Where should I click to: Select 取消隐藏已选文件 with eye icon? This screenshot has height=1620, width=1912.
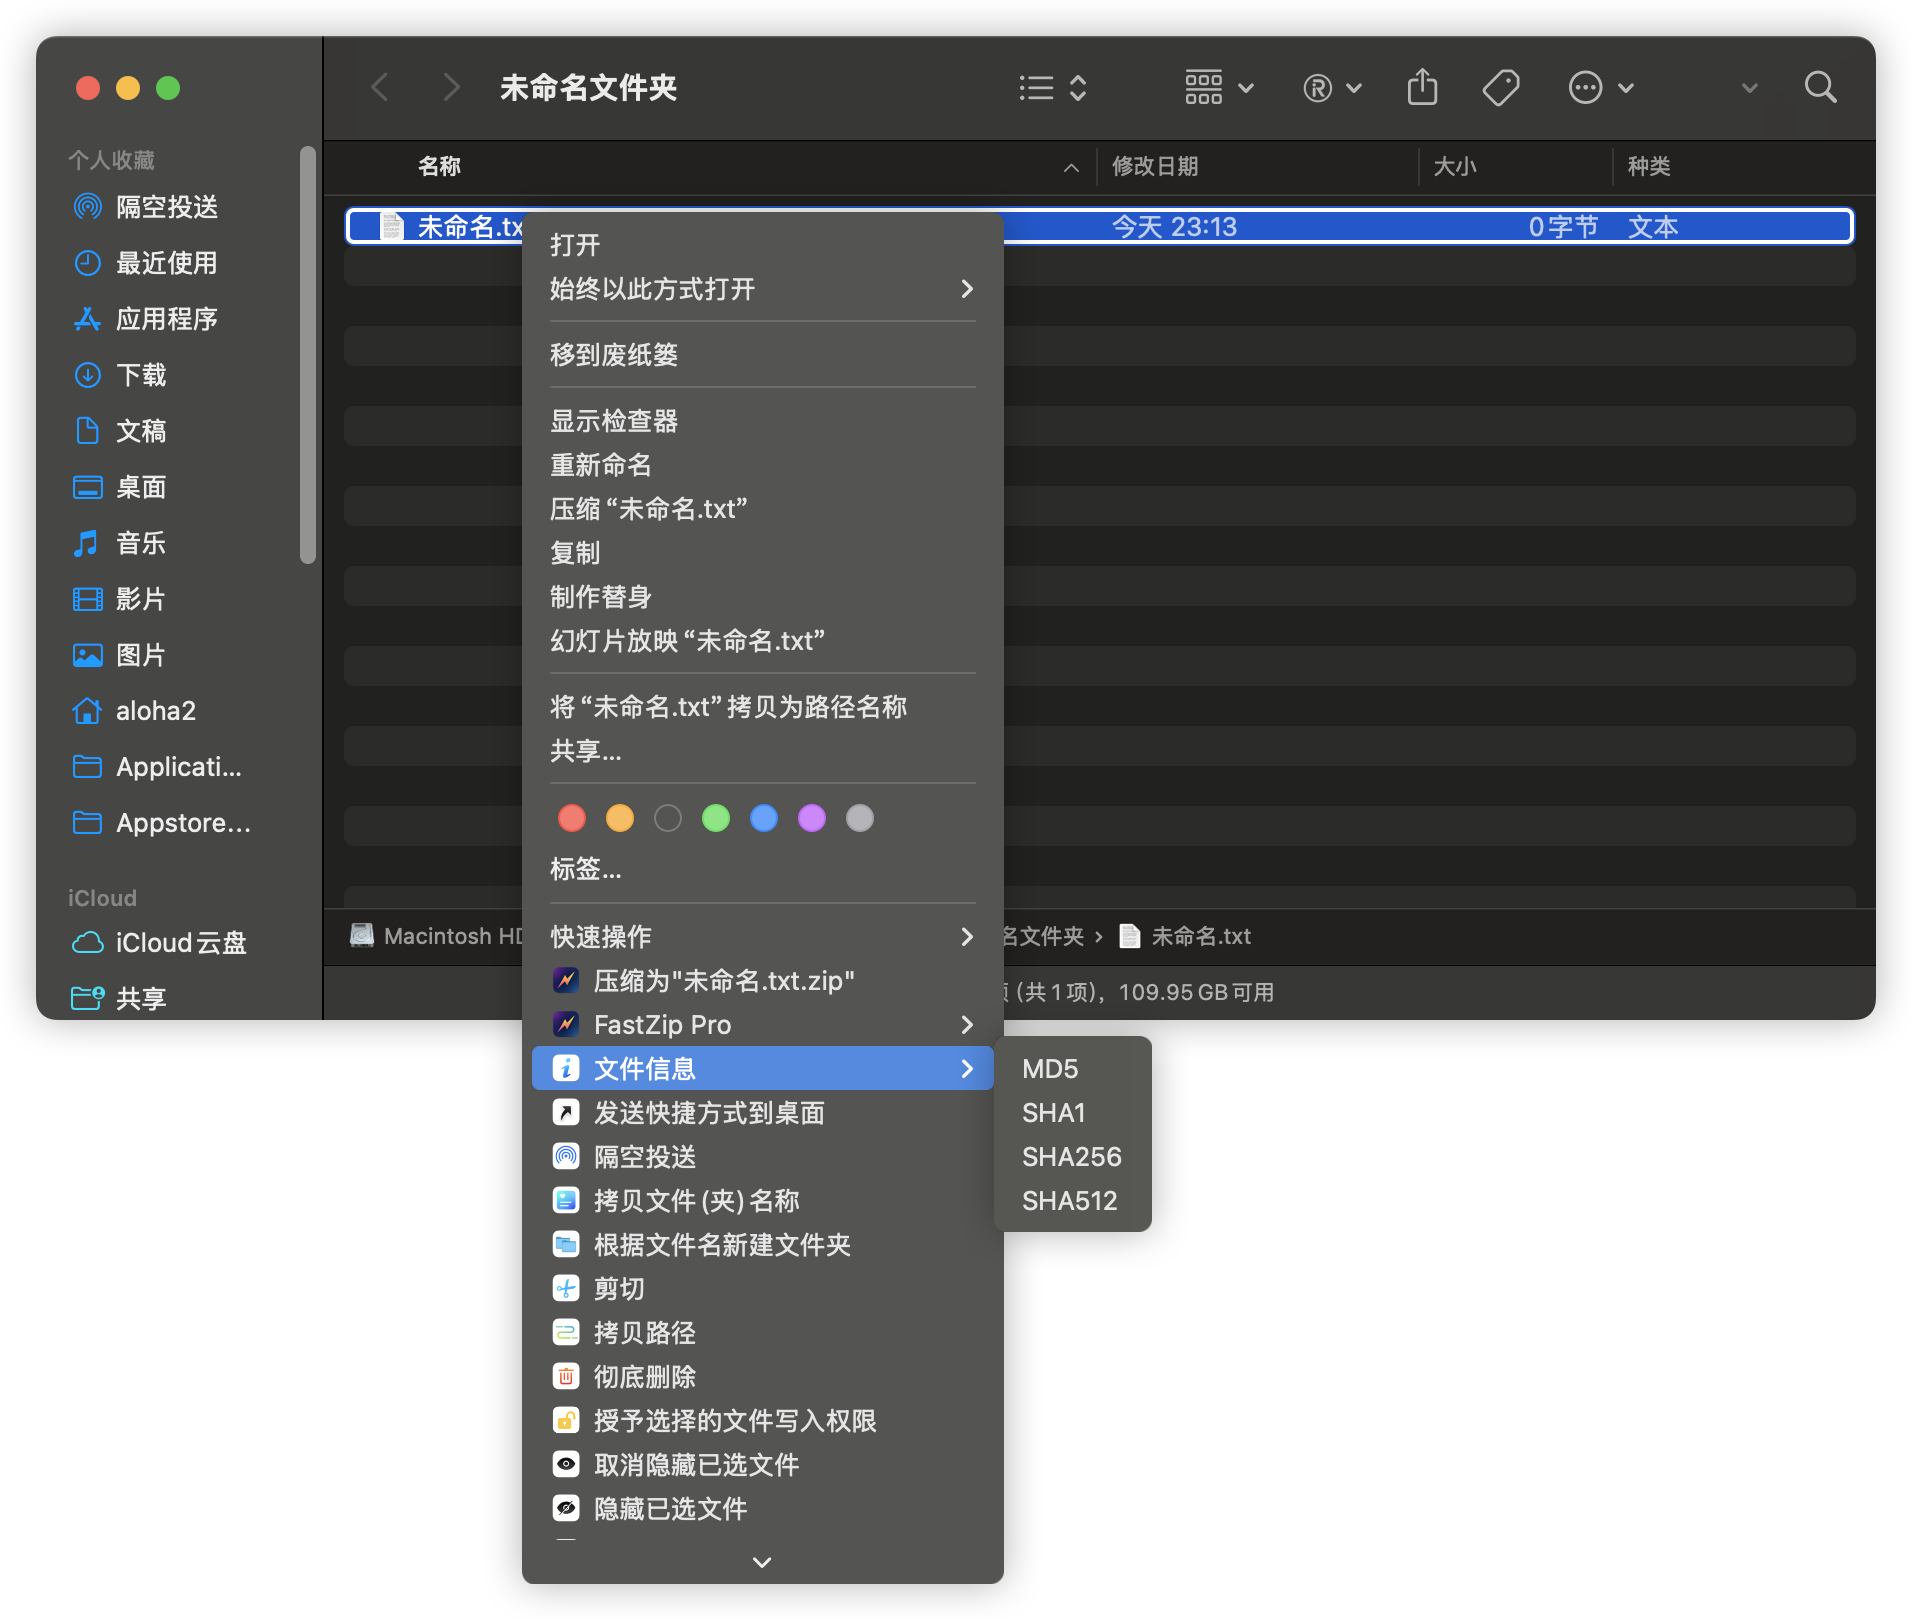(696, 1465)
